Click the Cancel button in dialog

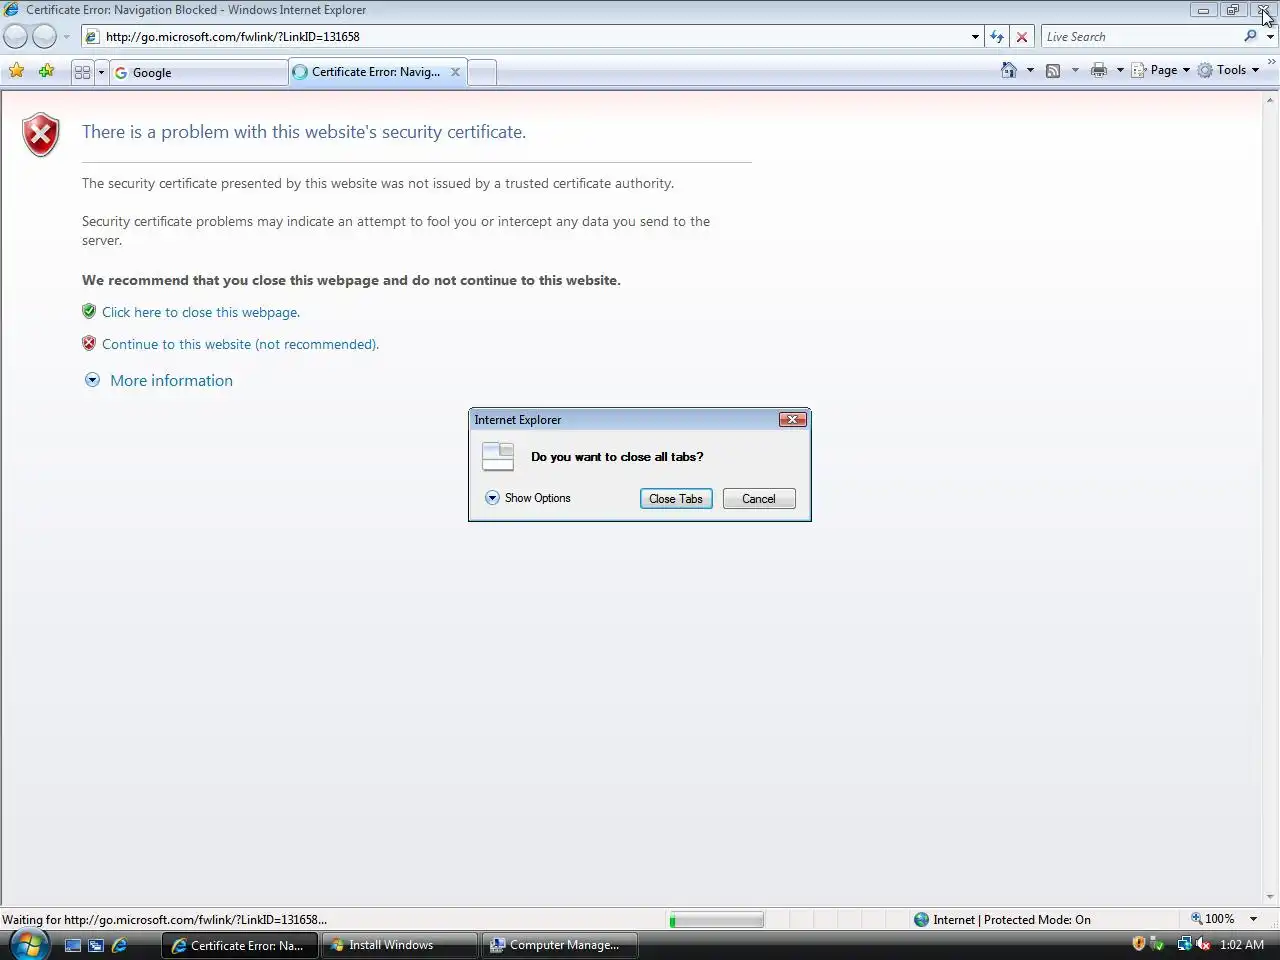click(x=759, y=499)
